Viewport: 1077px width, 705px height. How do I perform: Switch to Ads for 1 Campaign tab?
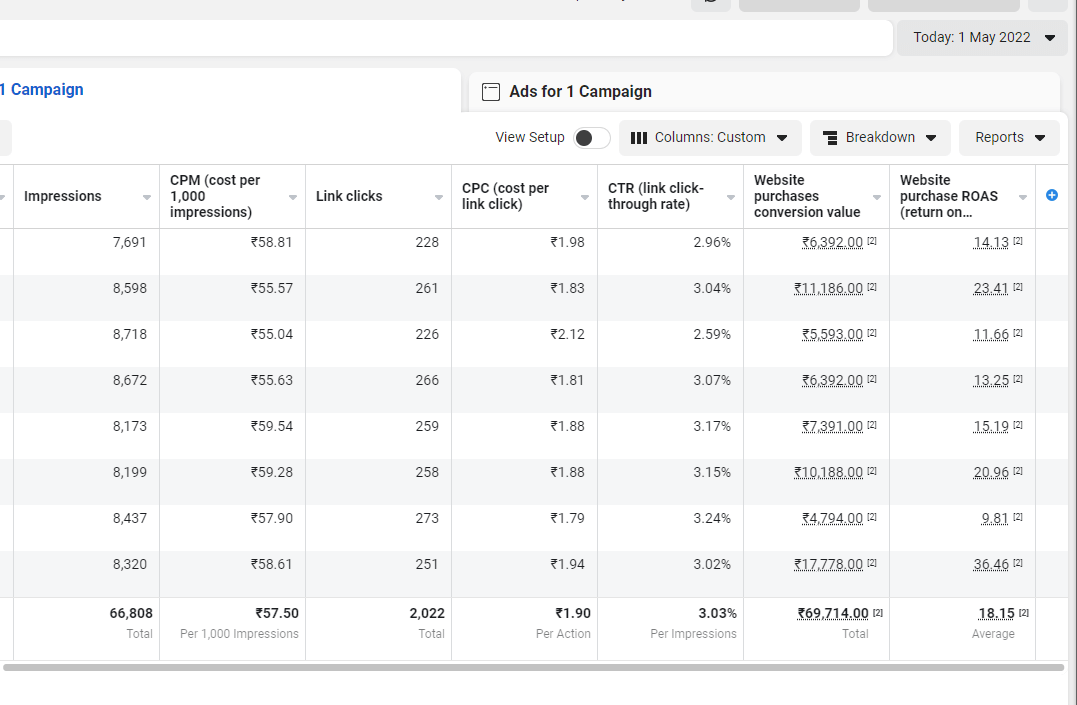(x=580, y=92)
